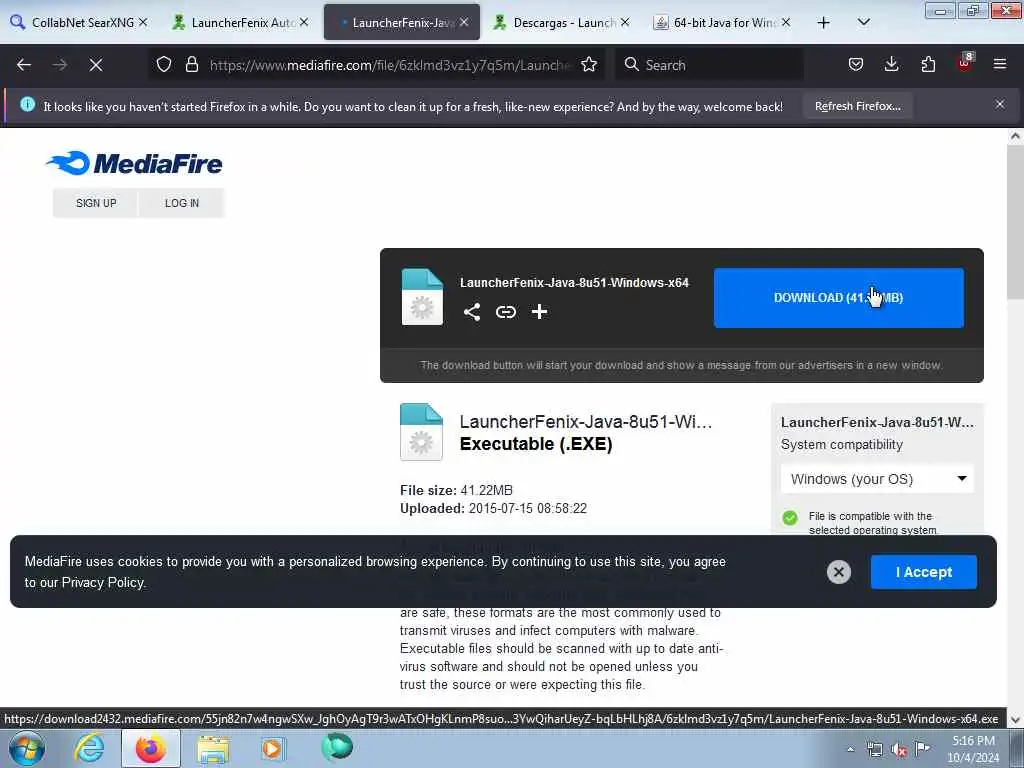Viewport: 1024px width, 768px height.
Task: Click the plus icon to save file
Action: (539, 312)
